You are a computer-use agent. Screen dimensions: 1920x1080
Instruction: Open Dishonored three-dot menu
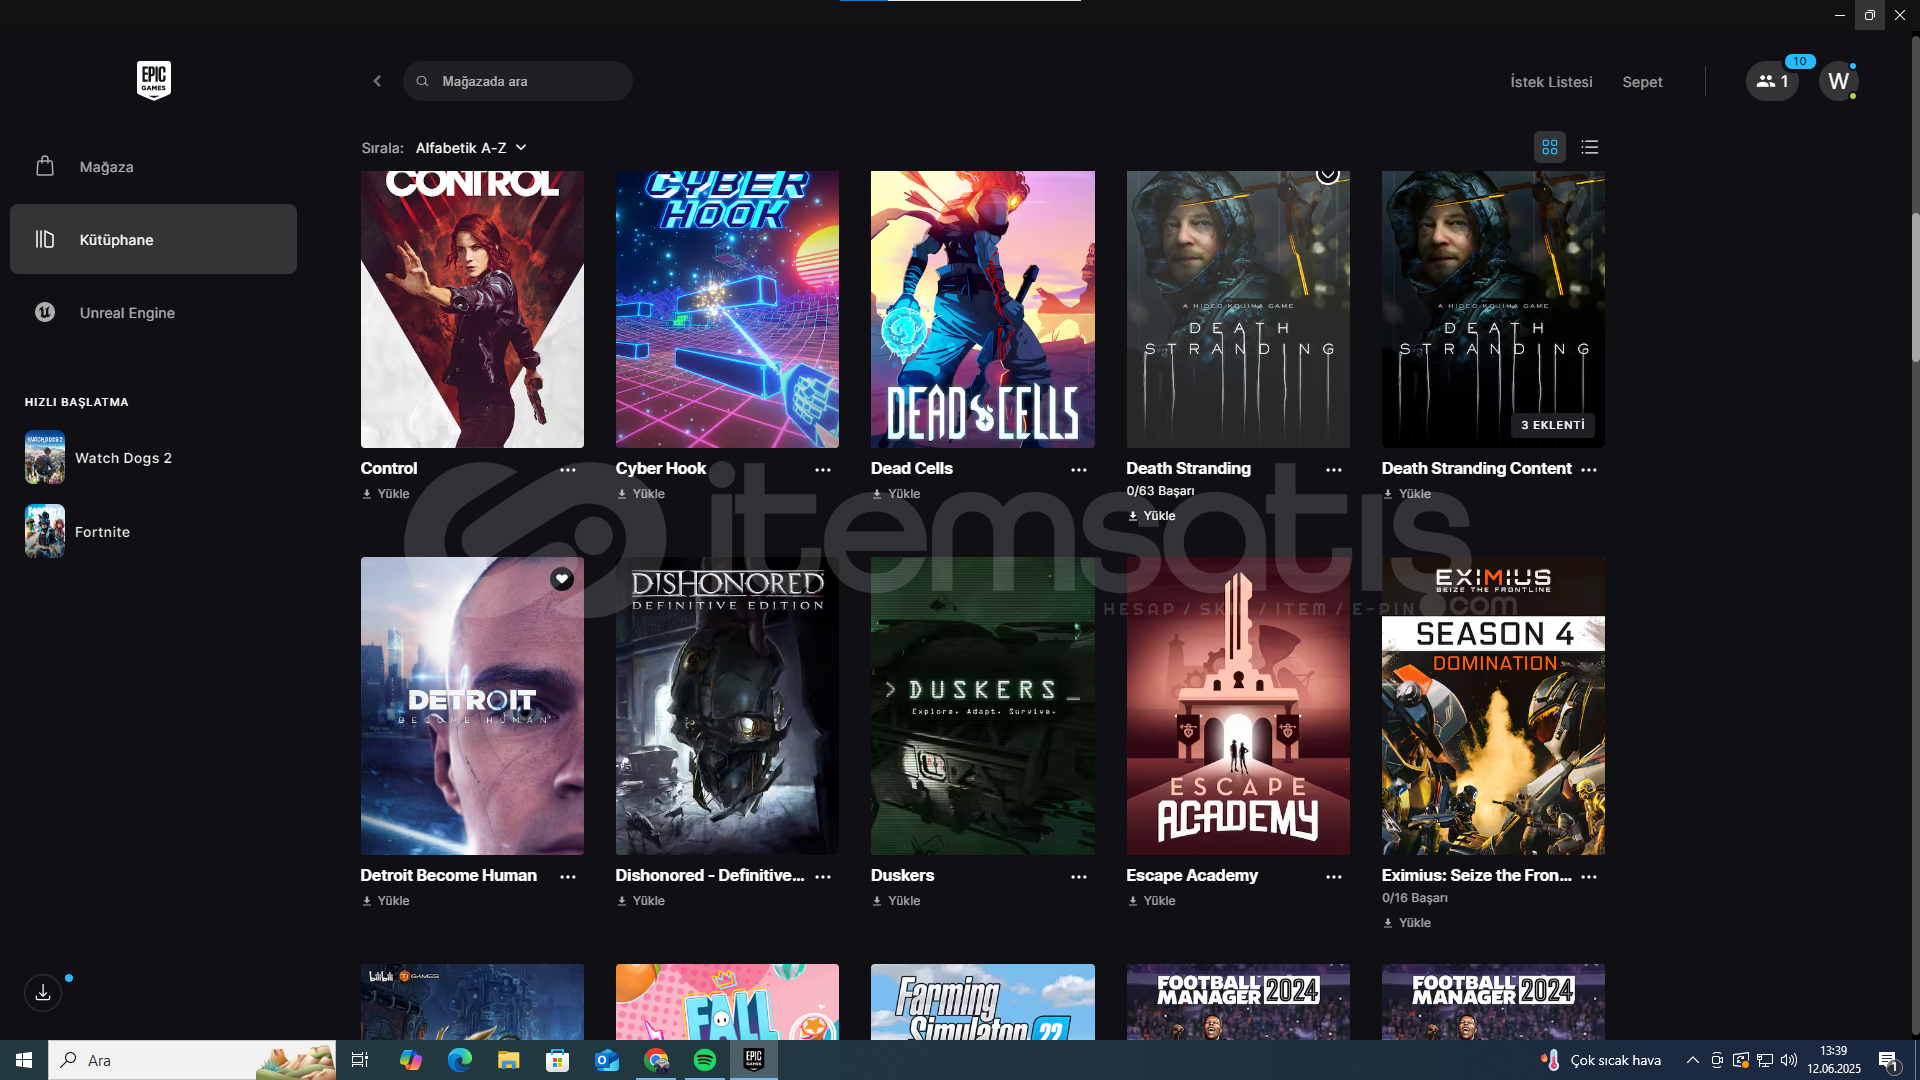823,876
